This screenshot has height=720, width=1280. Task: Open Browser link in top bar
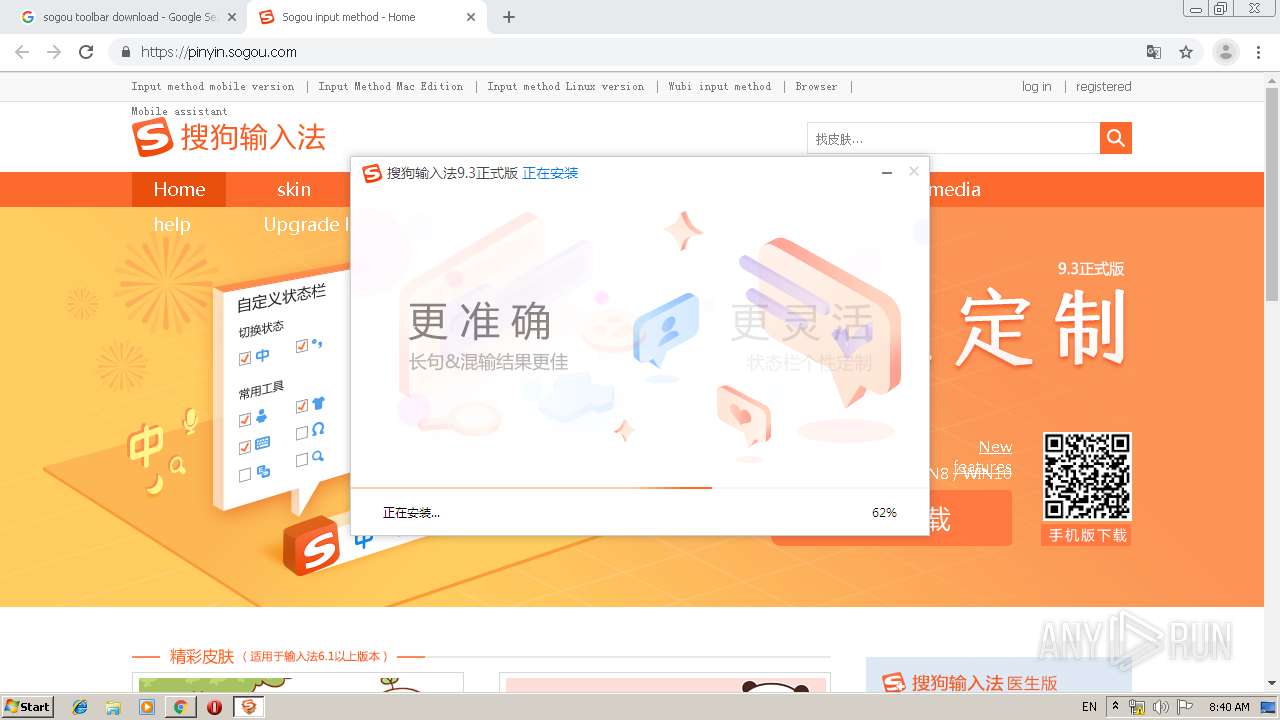(816, 86)
